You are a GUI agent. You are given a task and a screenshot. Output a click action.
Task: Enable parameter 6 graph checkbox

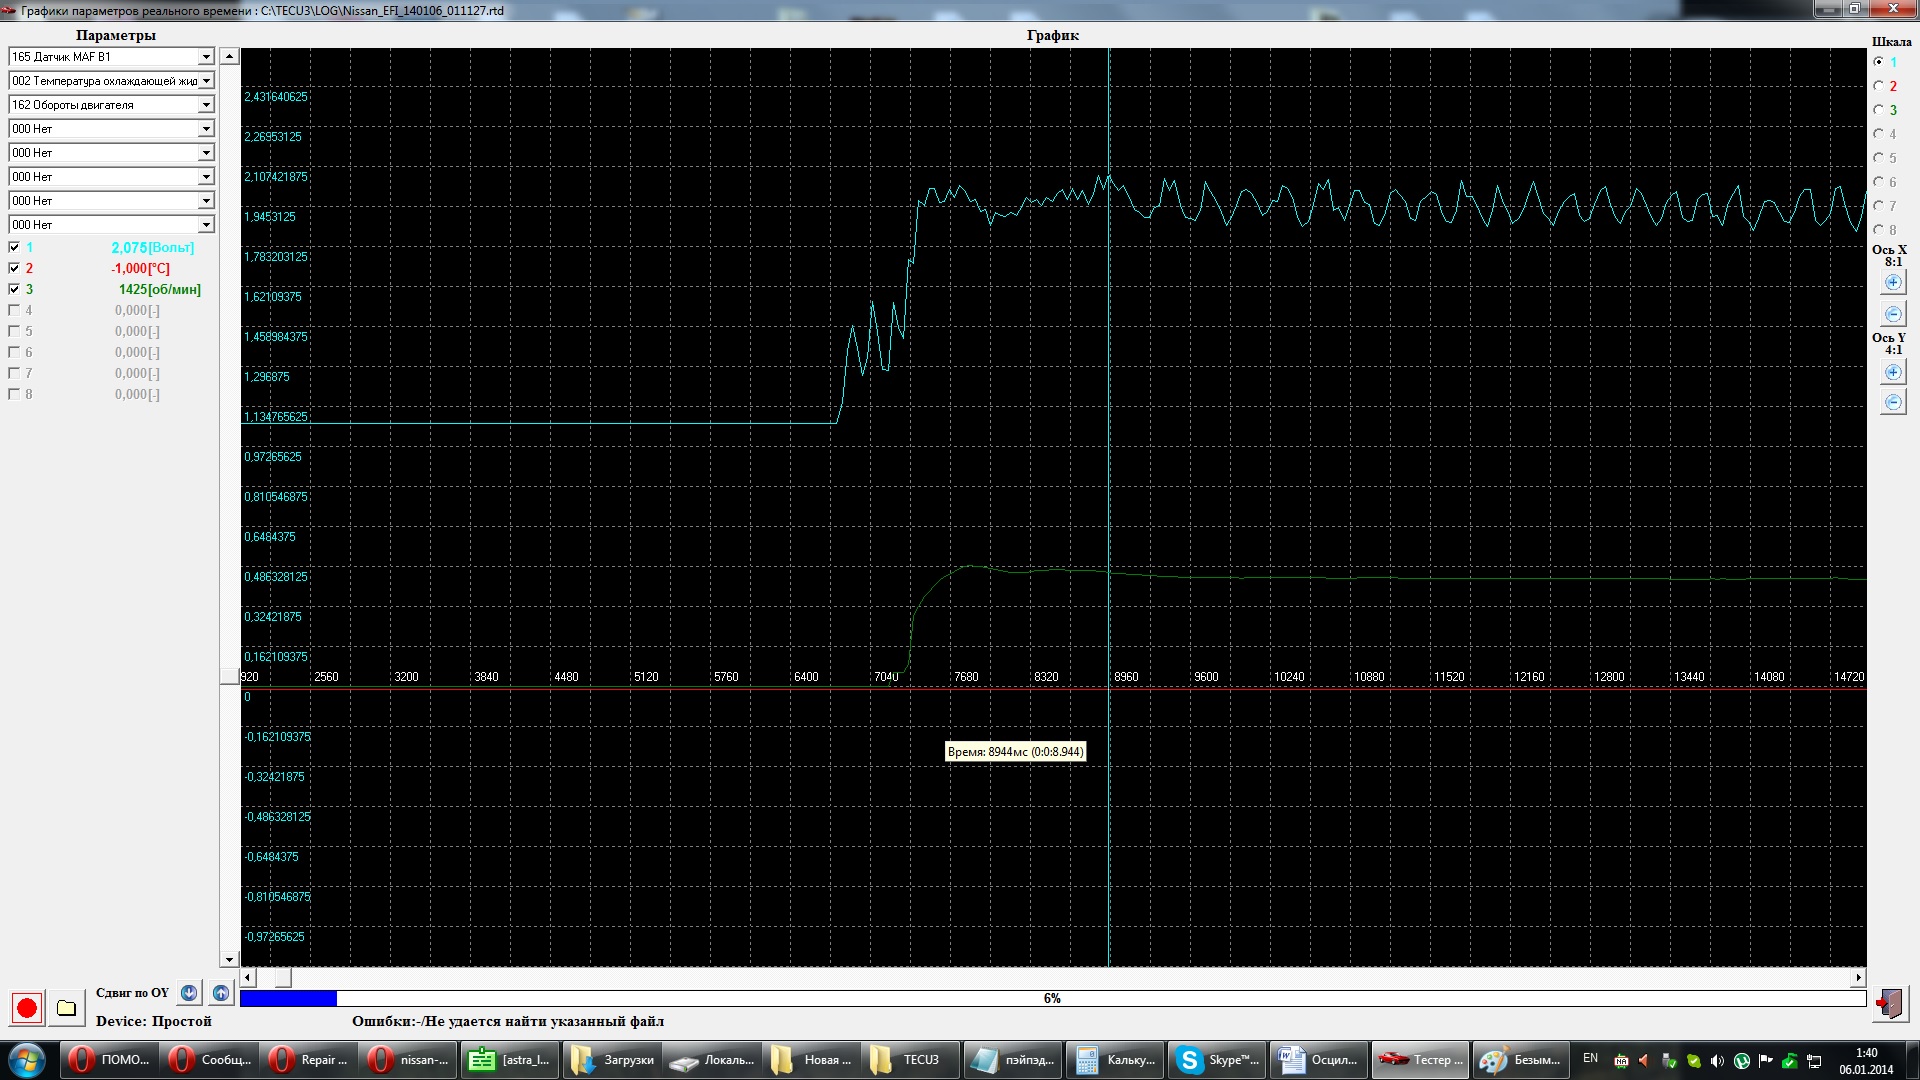click(x=14, y=352)
